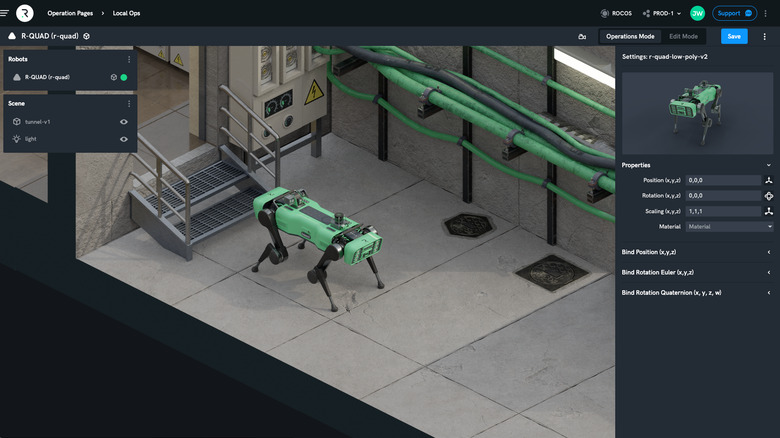This screenshot has height=438, width=780.
Task: Toggle the R-QUAD green status indicator
Action: pos(124,77)
